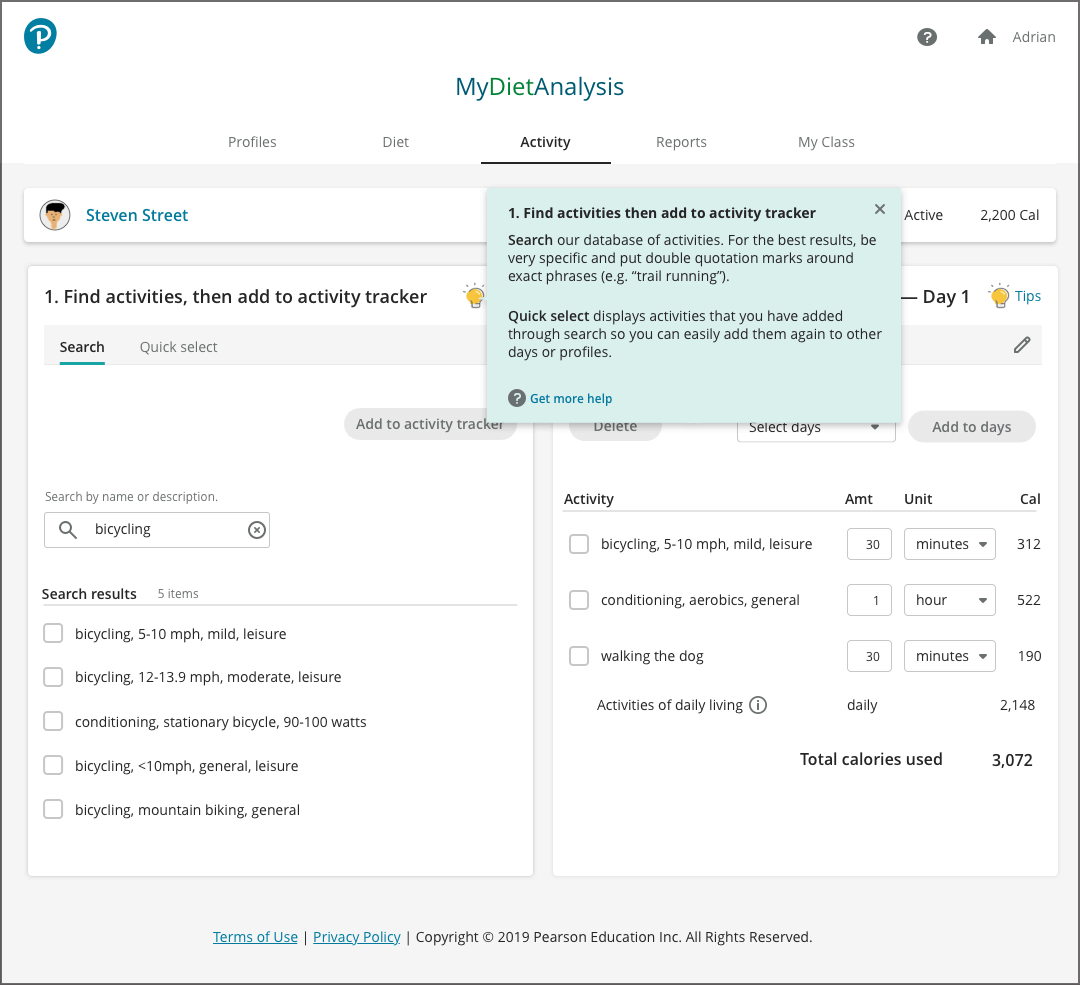Check bicycling, mountain biking, general result

click(53, 810)
